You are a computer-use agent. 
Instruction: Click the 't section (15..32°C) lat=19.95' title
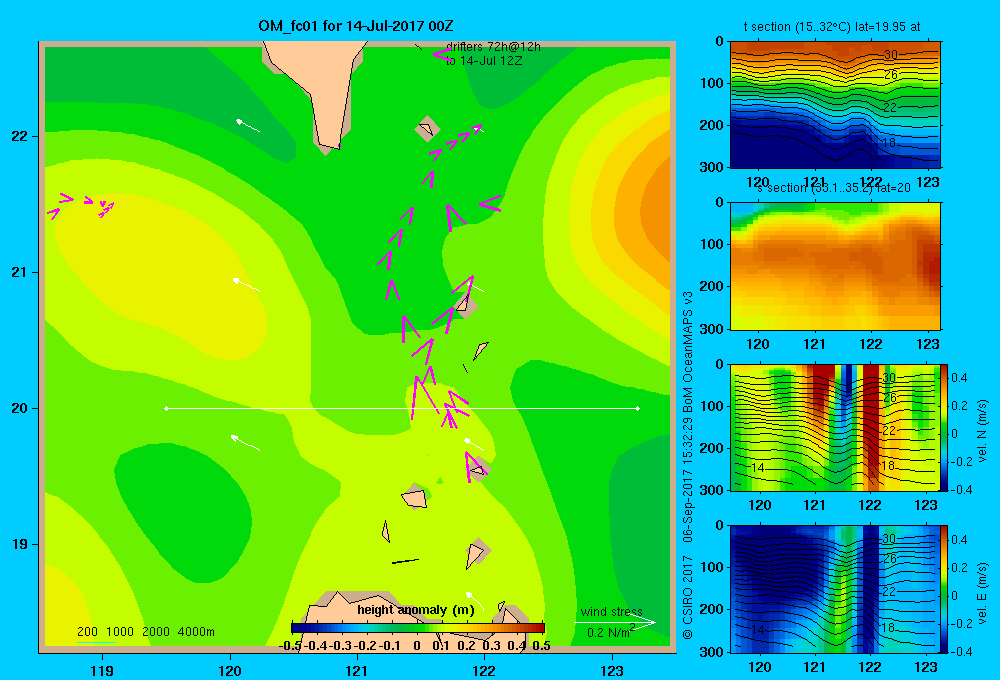tap(832, 27)
